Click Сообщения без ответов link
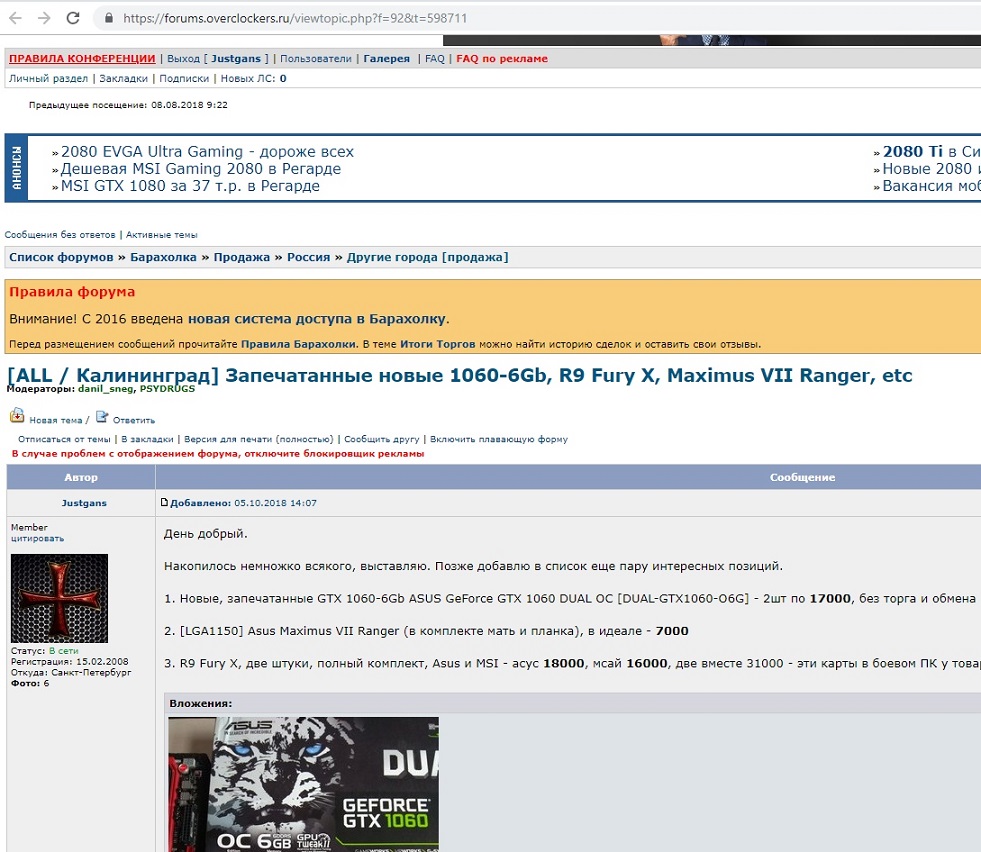 (60, 235)
